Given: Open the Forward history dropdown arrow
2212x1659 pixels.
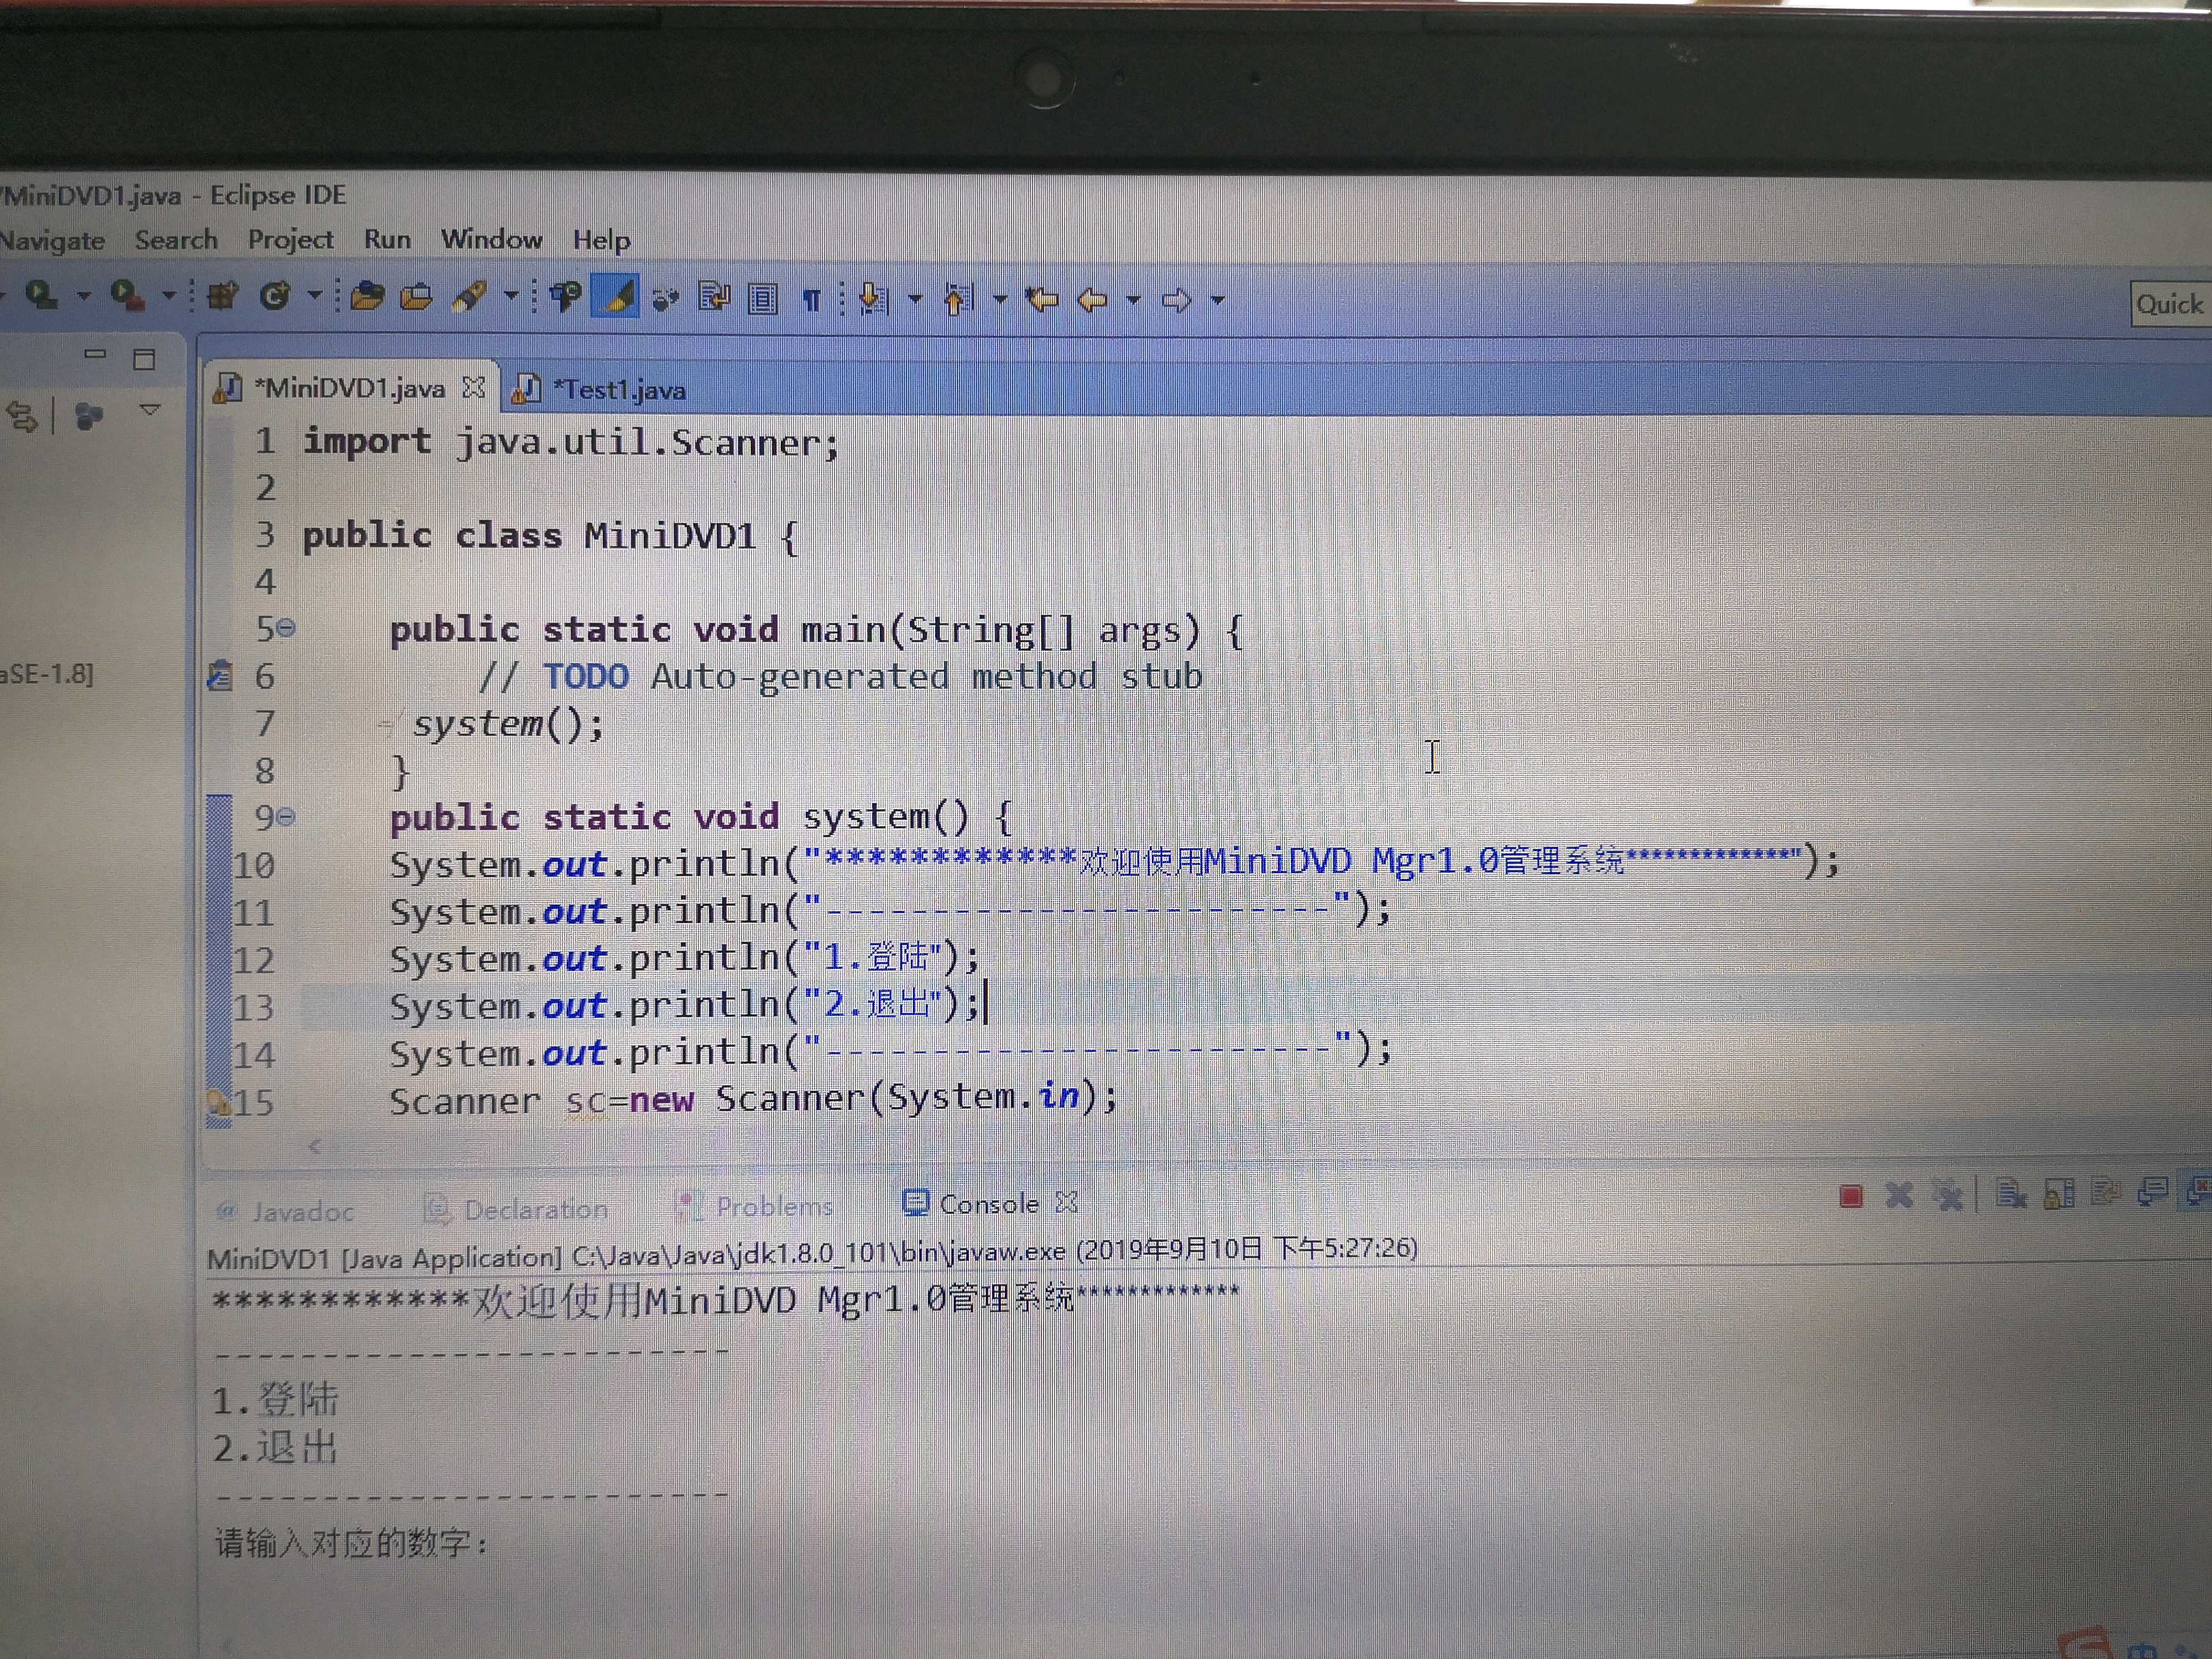Looking at the screenshot, I should click(x=1217, y=300).
